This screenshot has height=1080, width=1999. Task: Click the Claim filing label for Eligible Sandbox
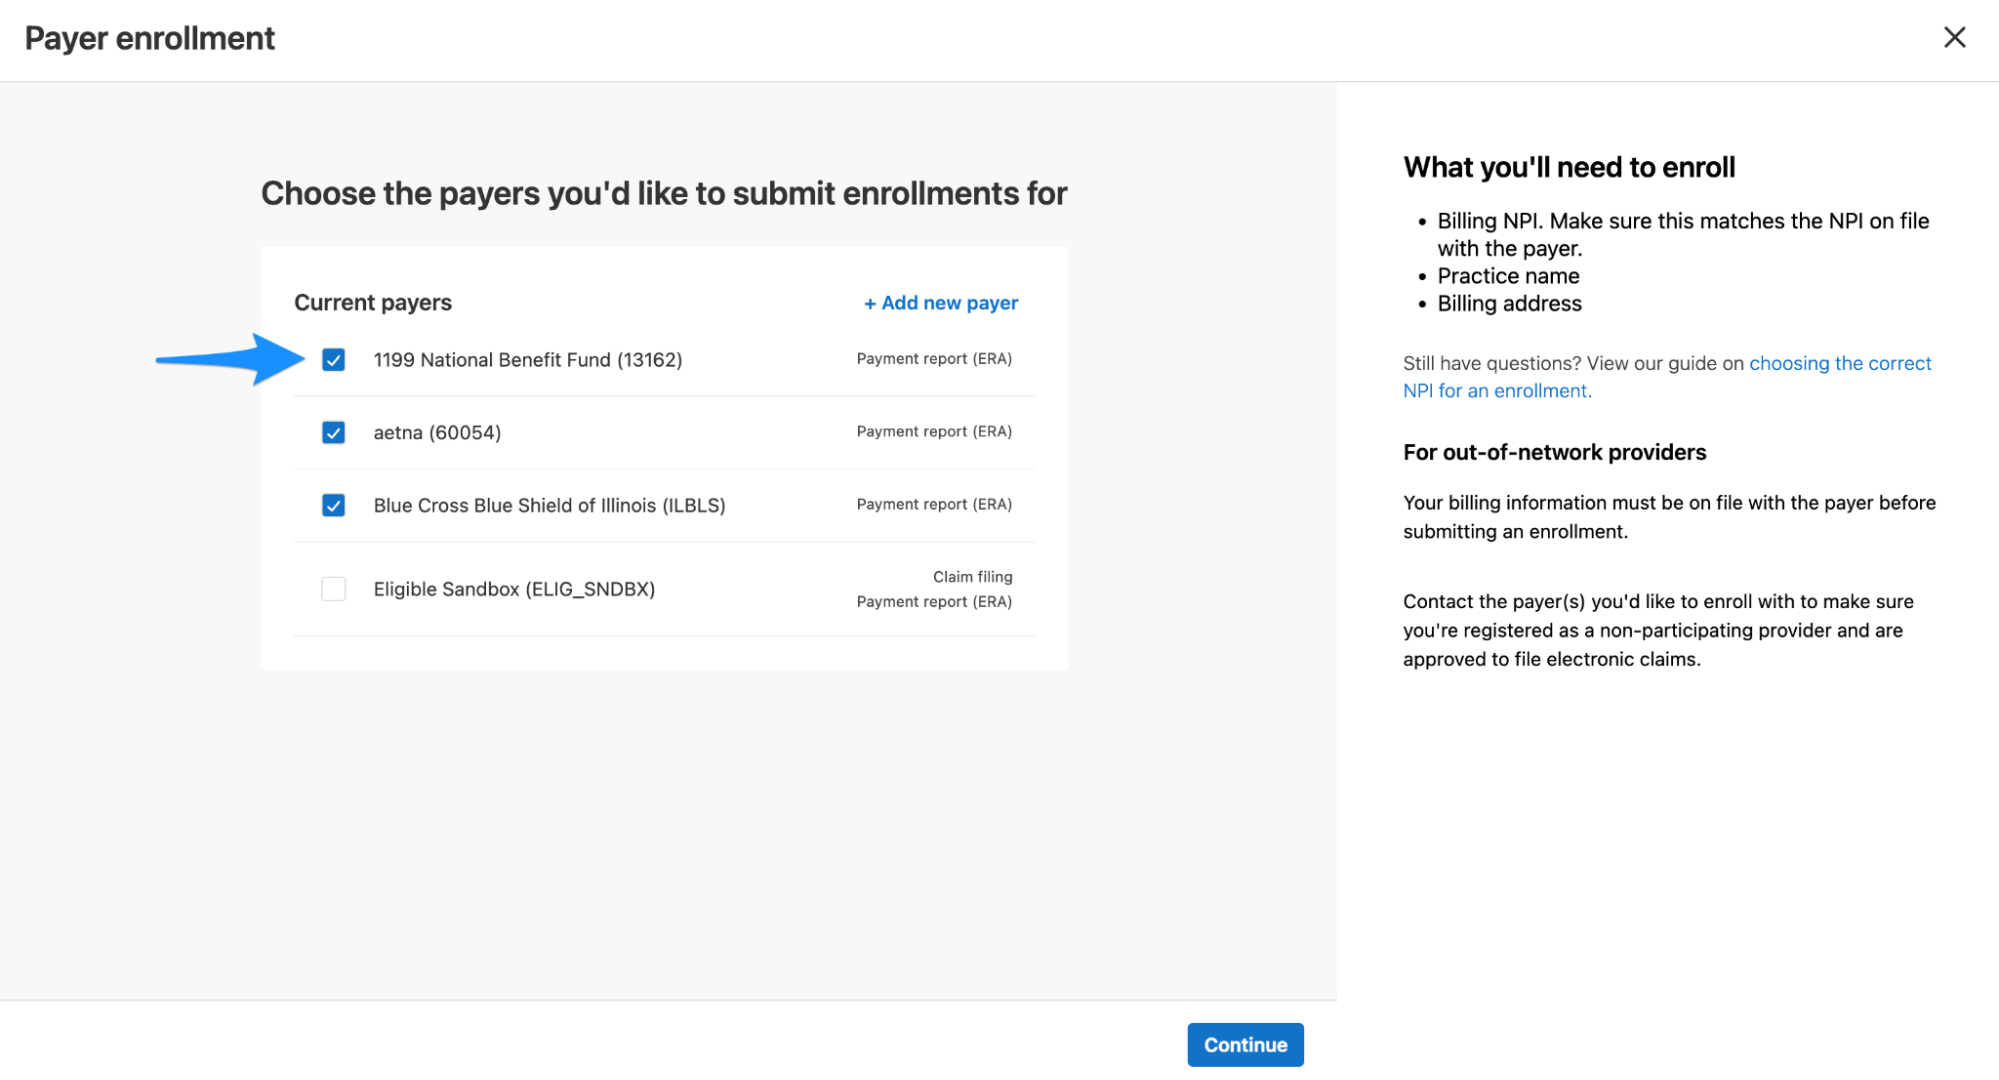972,577
